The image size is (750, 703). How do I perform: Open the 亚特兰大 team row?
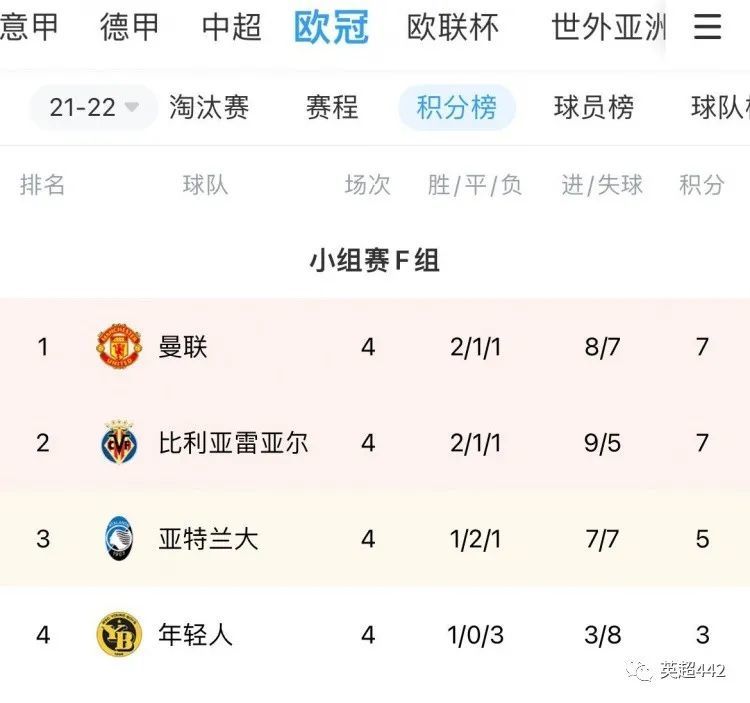[375, 539]
